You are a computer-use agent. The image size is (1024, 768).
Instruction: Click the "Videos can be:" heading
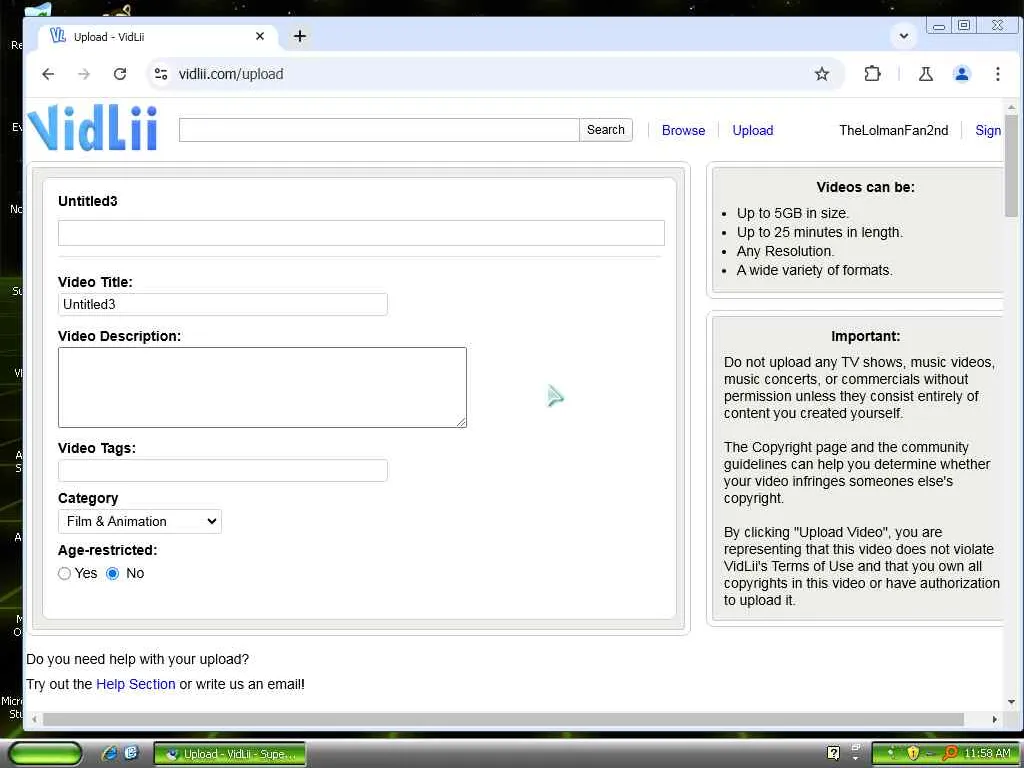[865, 187]
